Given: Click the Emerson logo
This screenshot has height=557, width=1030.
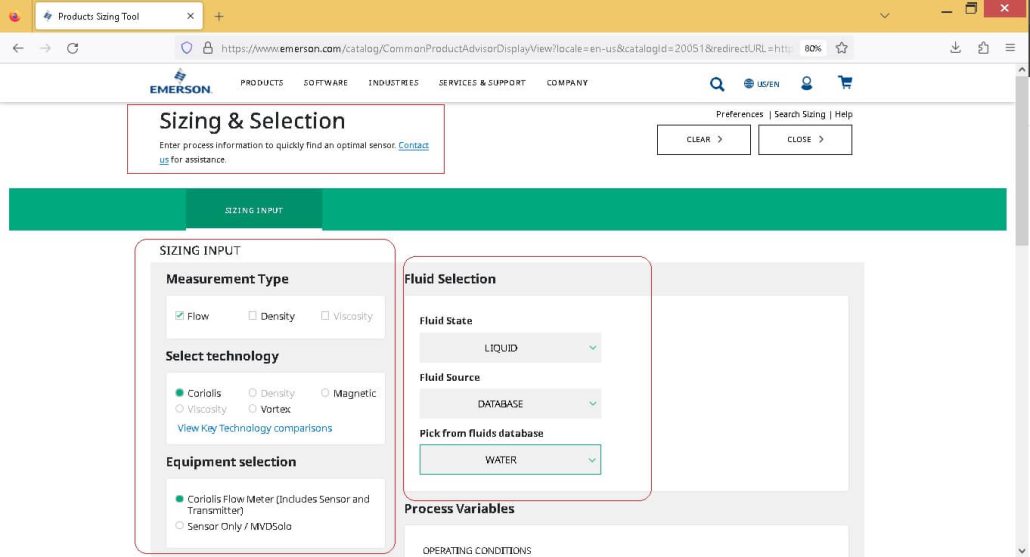Looking at the screenshot, I should click(x=181, y=82).
